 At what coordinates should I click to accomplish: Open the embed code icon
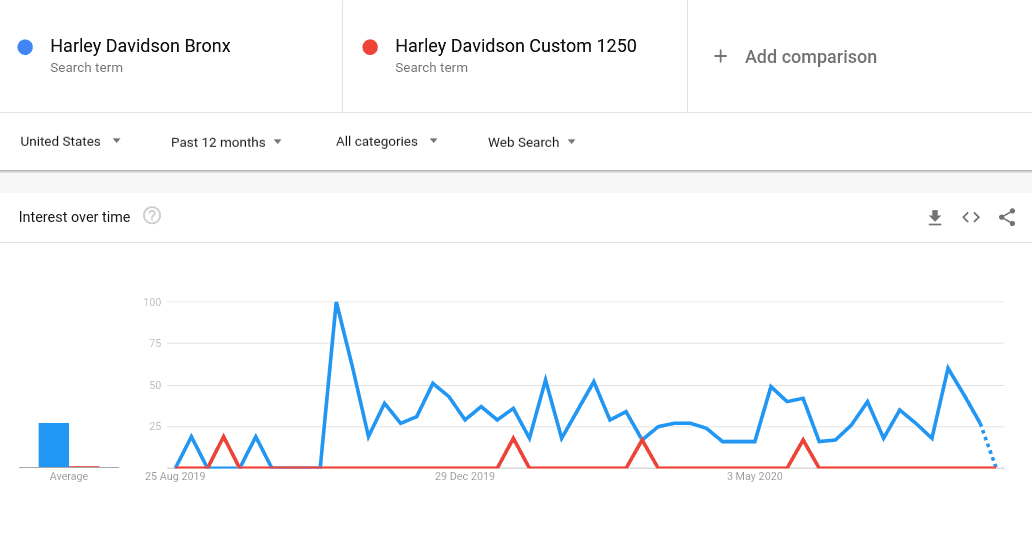971,217
